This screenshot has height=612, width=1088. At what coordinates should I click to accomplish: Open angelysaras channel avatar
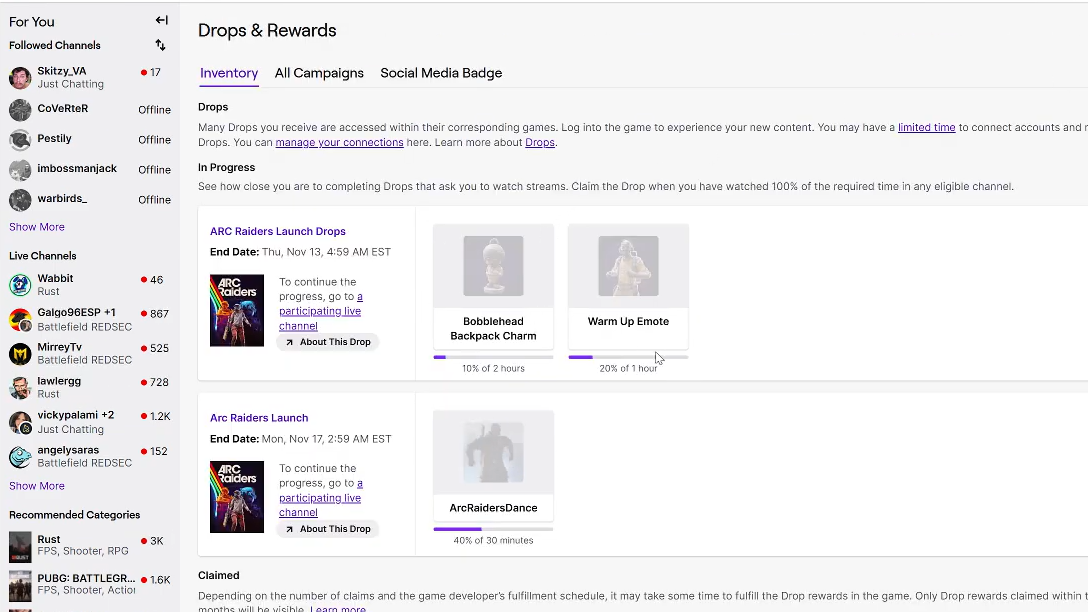[x=20, y=456]
